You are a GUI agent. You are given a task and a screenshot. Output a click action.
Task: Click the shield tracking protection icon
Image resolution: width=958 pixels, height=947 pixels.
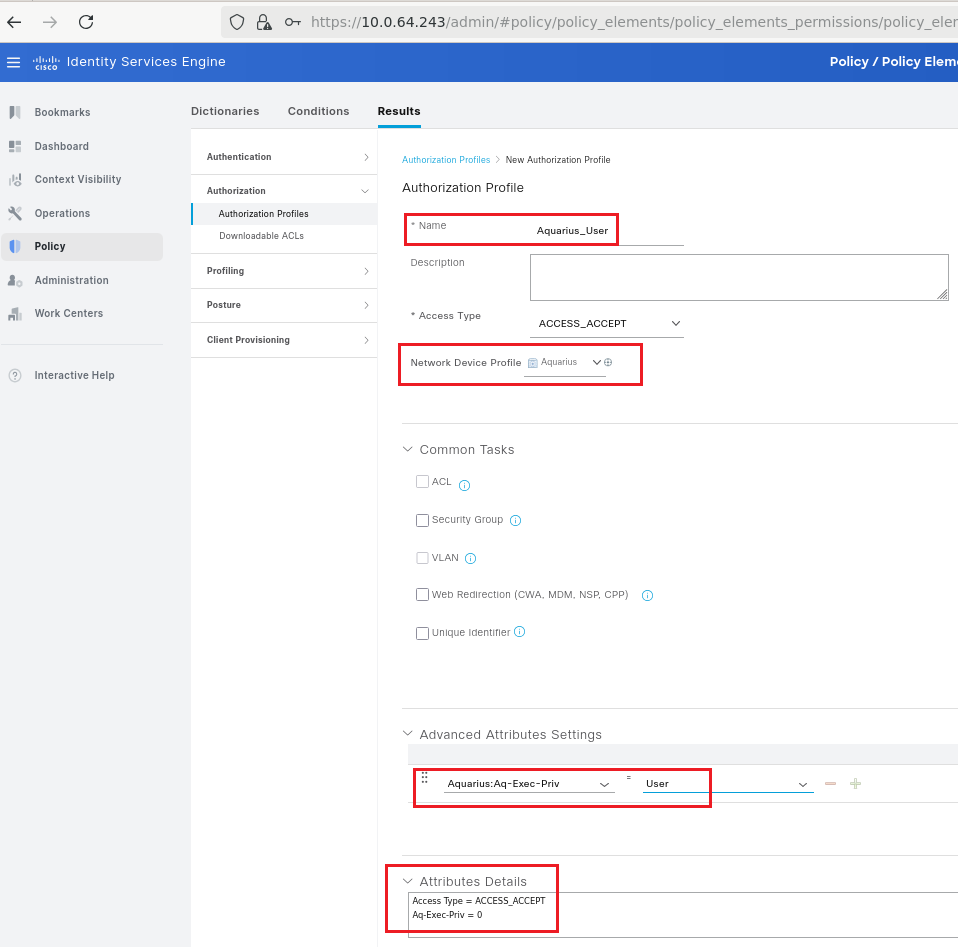pos(236,23)
